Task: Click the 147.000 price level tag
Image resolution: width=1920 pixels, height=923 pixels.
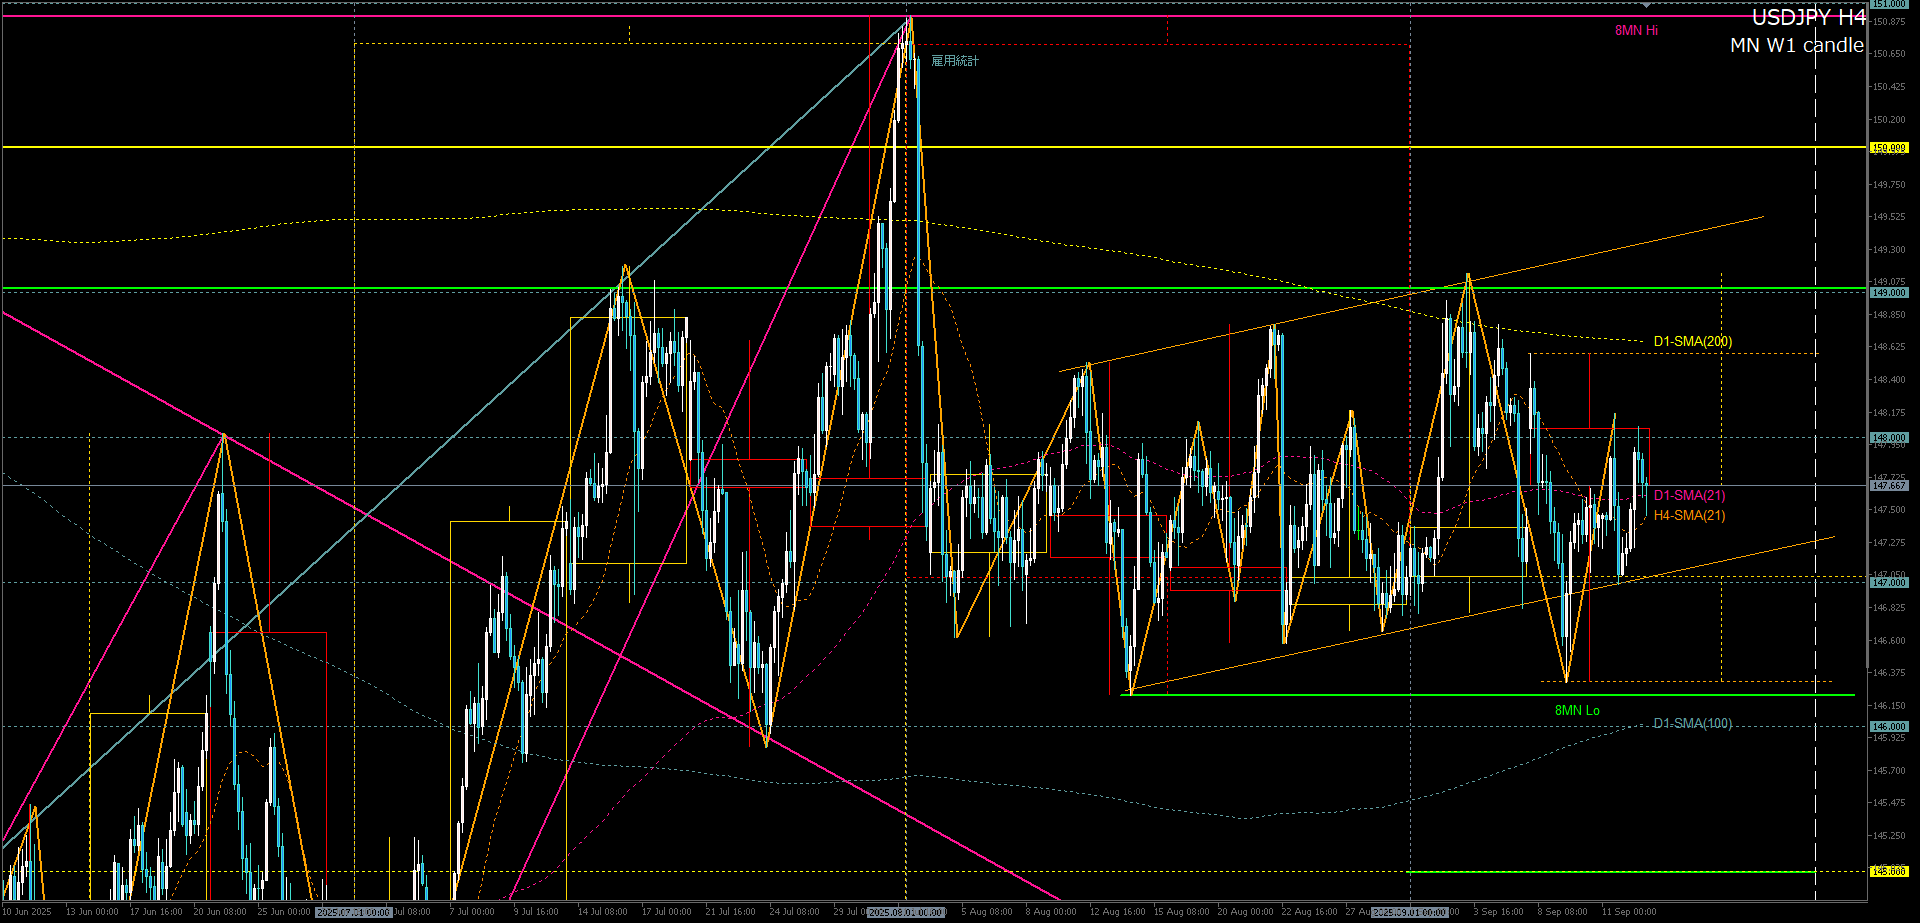Action: pos(1888,582)
